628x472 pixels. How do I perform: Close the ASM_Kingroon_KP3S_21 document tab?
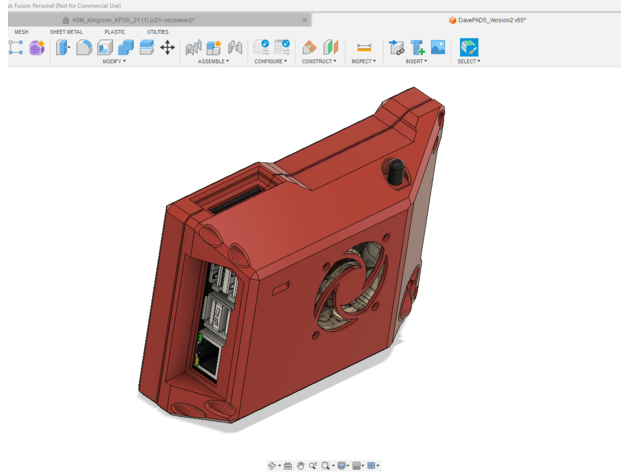pyautogui.click(x=305, y=20)
